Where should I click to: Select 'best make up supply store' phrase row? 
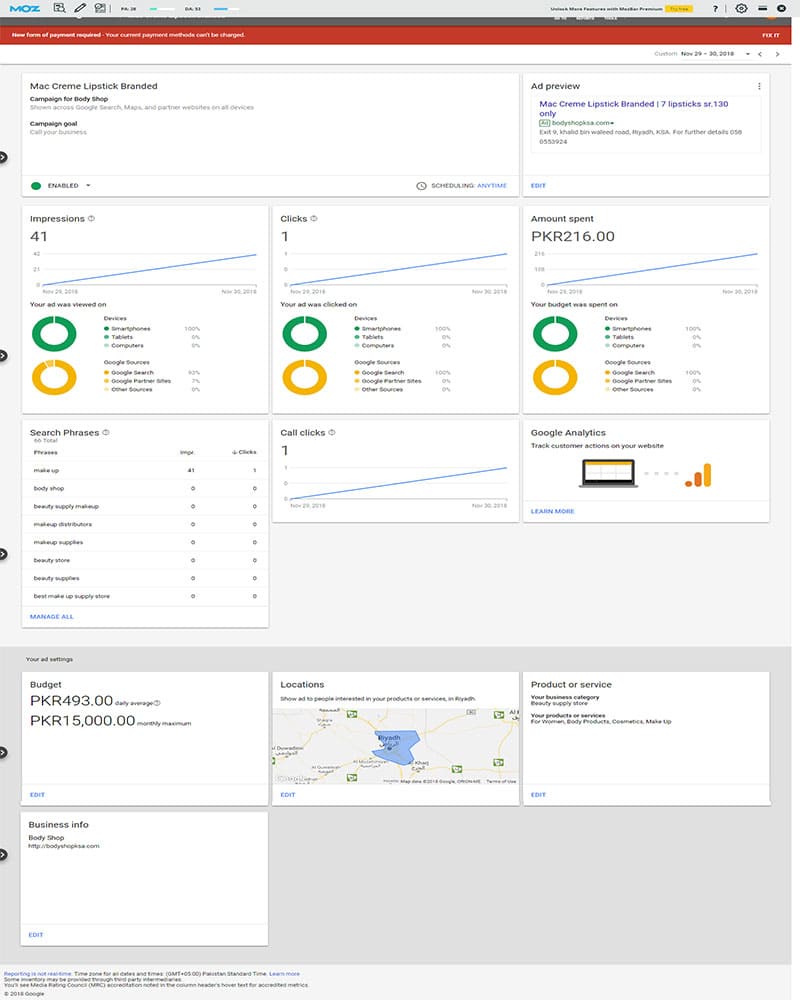(x=145, y=596)
